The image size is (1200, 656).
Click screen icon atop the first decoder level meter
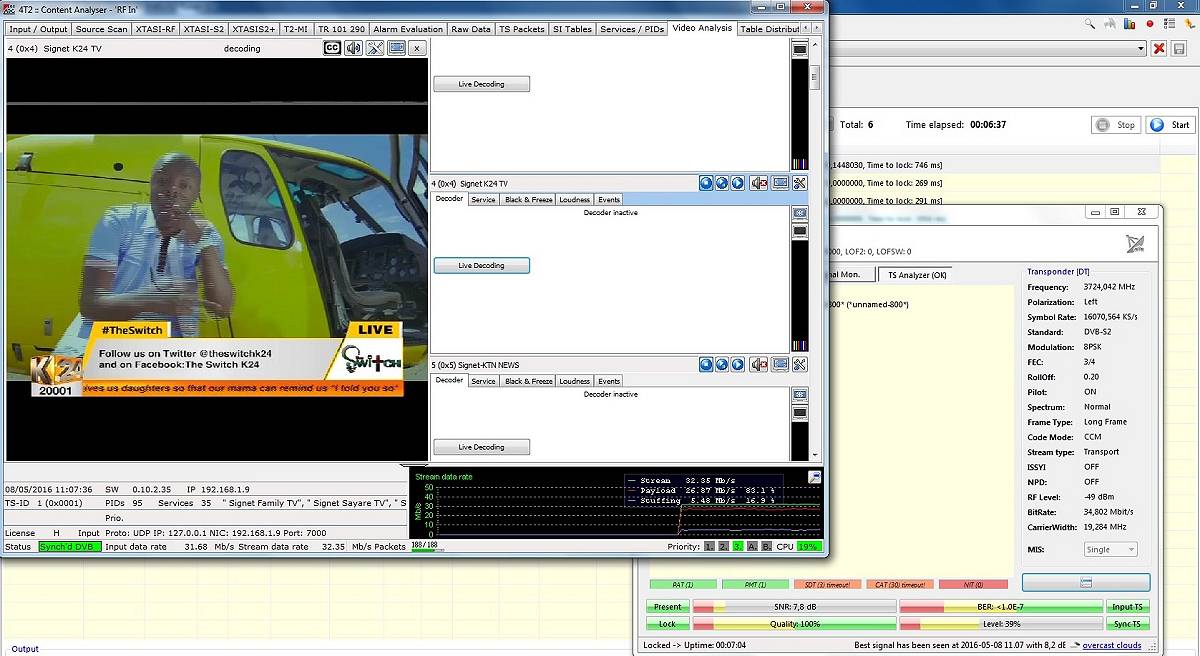coord(800,49)
